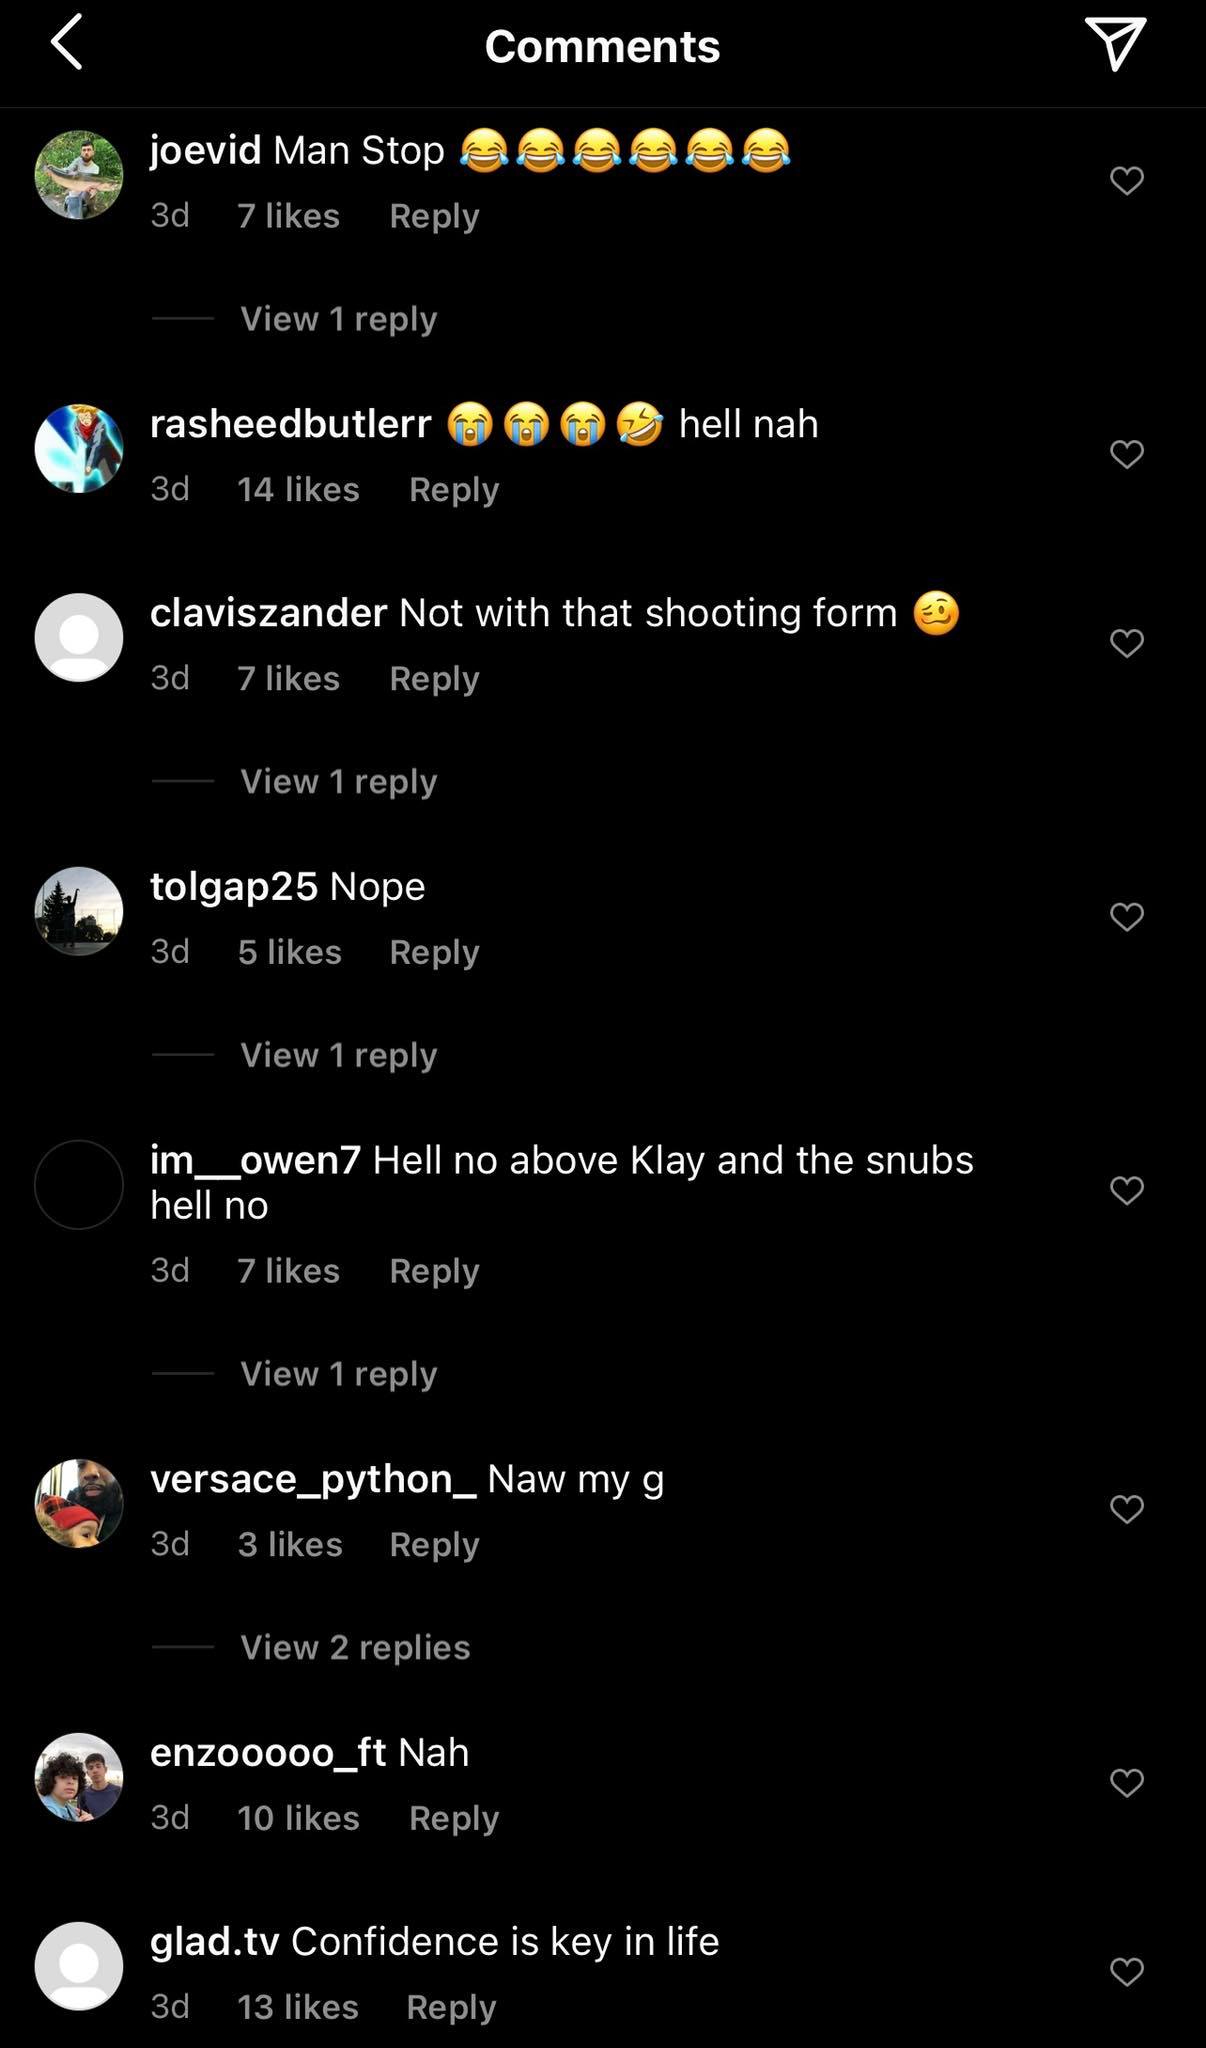
Task: Expand the reply under joevid's comment
Action: 338,319
